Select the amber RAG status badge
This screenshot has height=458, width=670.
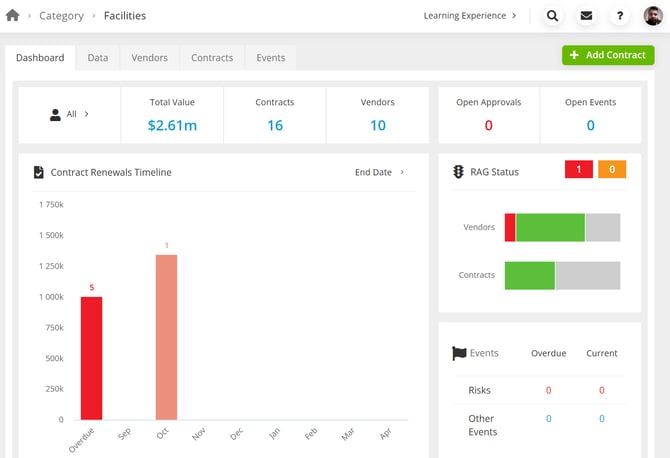612,169
